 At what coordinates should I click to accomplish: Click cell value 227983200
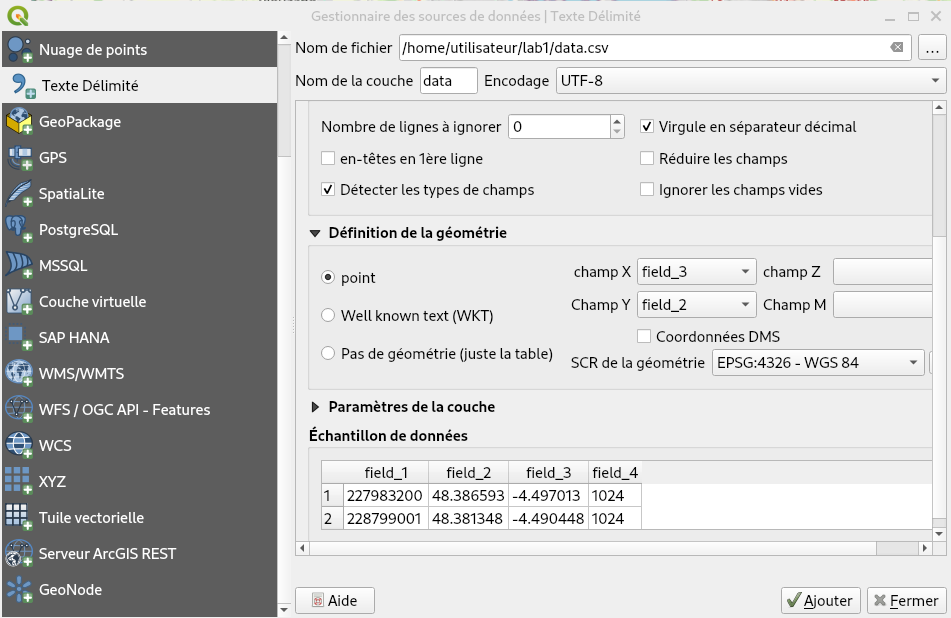(x=385, y=495)
